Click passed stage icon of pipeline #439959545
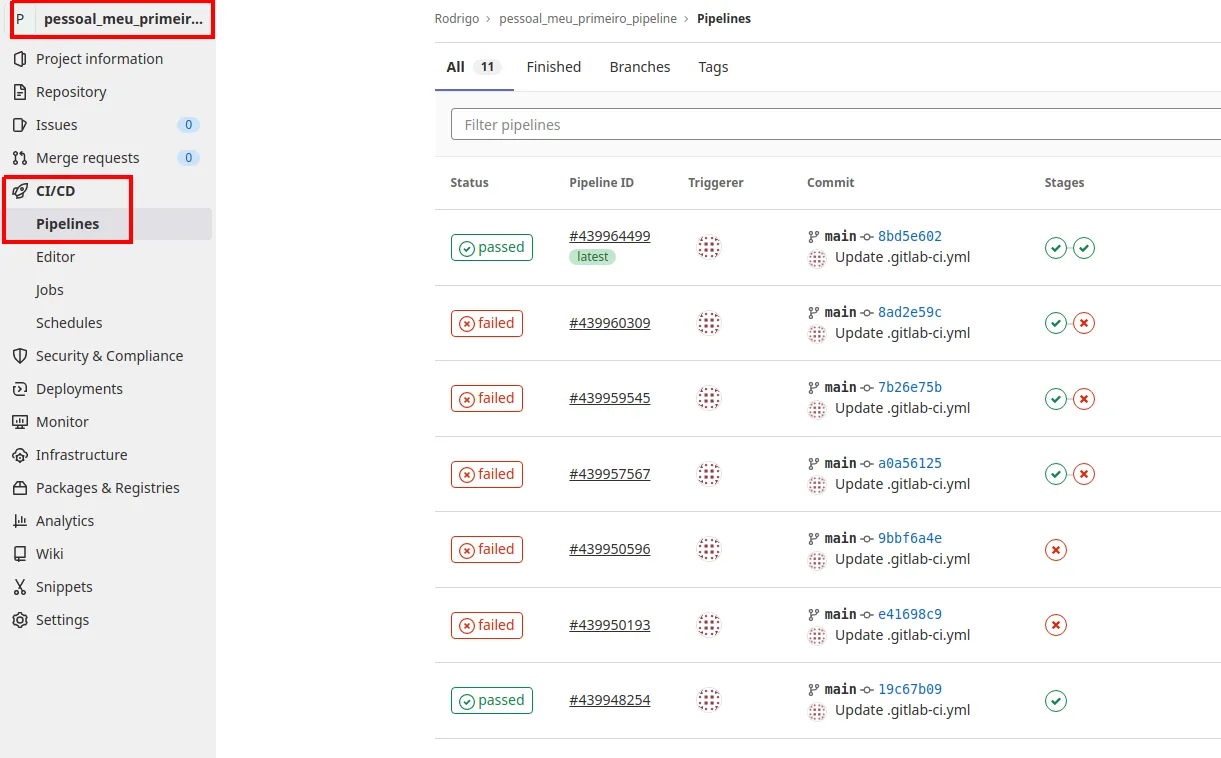1221x758 pixels. [1056, 398]
